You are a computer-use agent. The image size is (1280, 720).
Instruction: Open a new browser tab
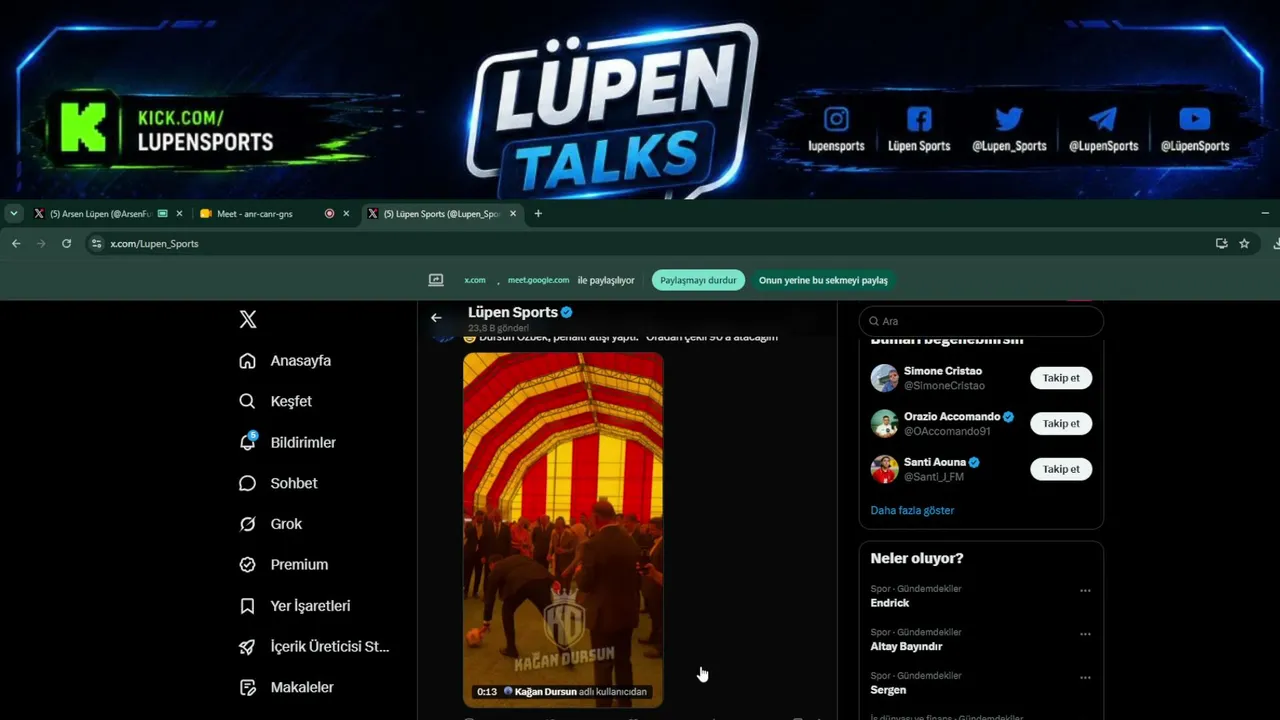coord(538,214)
